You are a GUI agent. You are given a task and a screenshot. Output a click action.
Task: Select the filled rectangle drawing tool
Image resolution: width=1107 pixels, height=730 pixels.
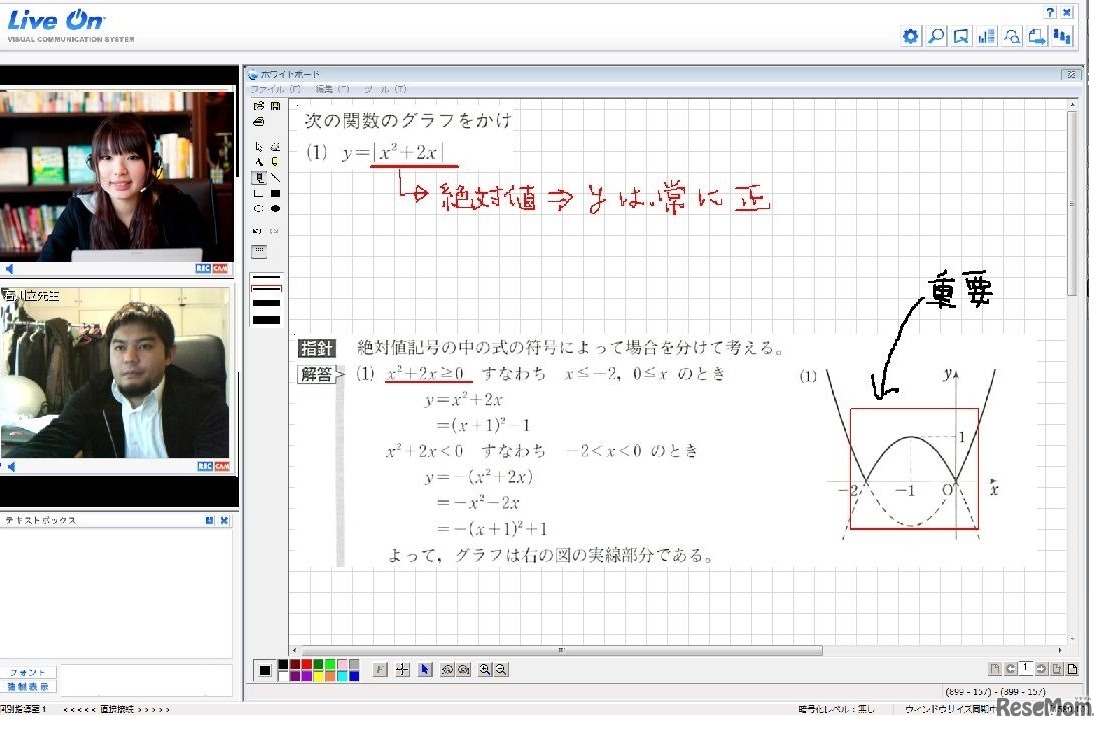[x=274, y=193]
